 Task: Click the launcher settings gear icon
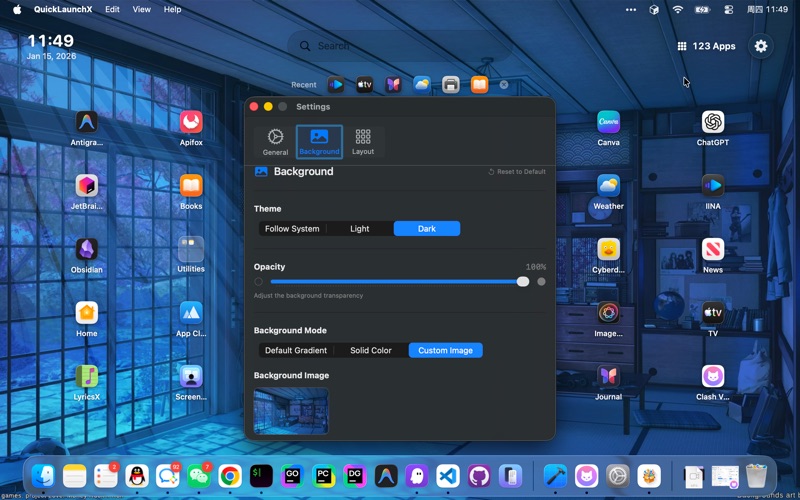(761, 46)
